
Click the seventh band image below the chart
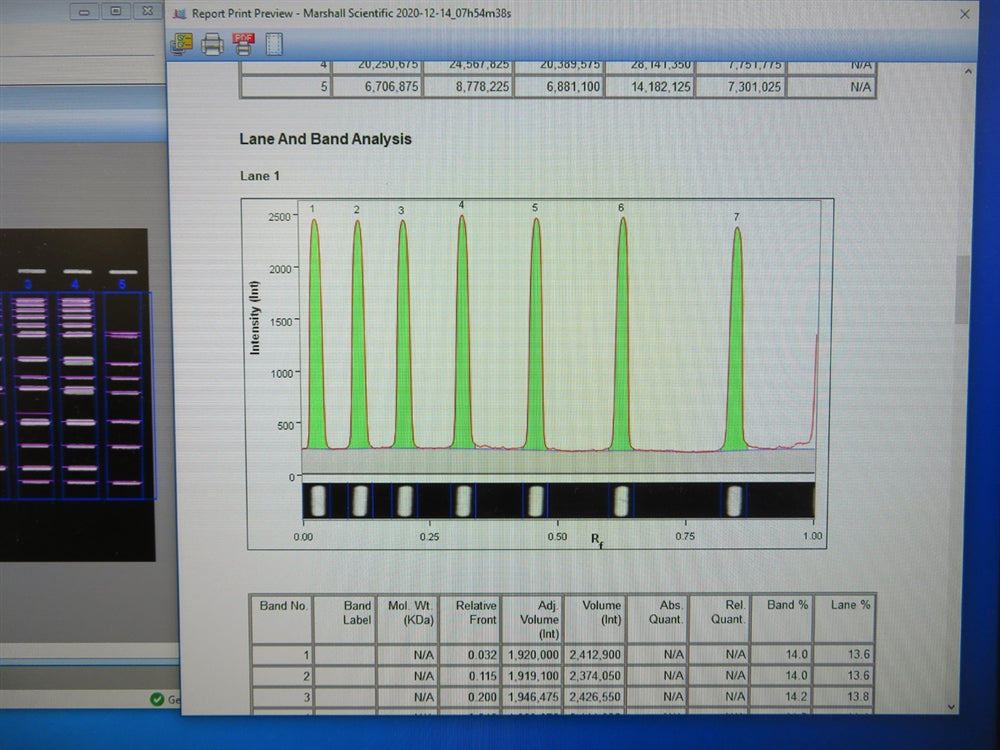coord(734,501)
